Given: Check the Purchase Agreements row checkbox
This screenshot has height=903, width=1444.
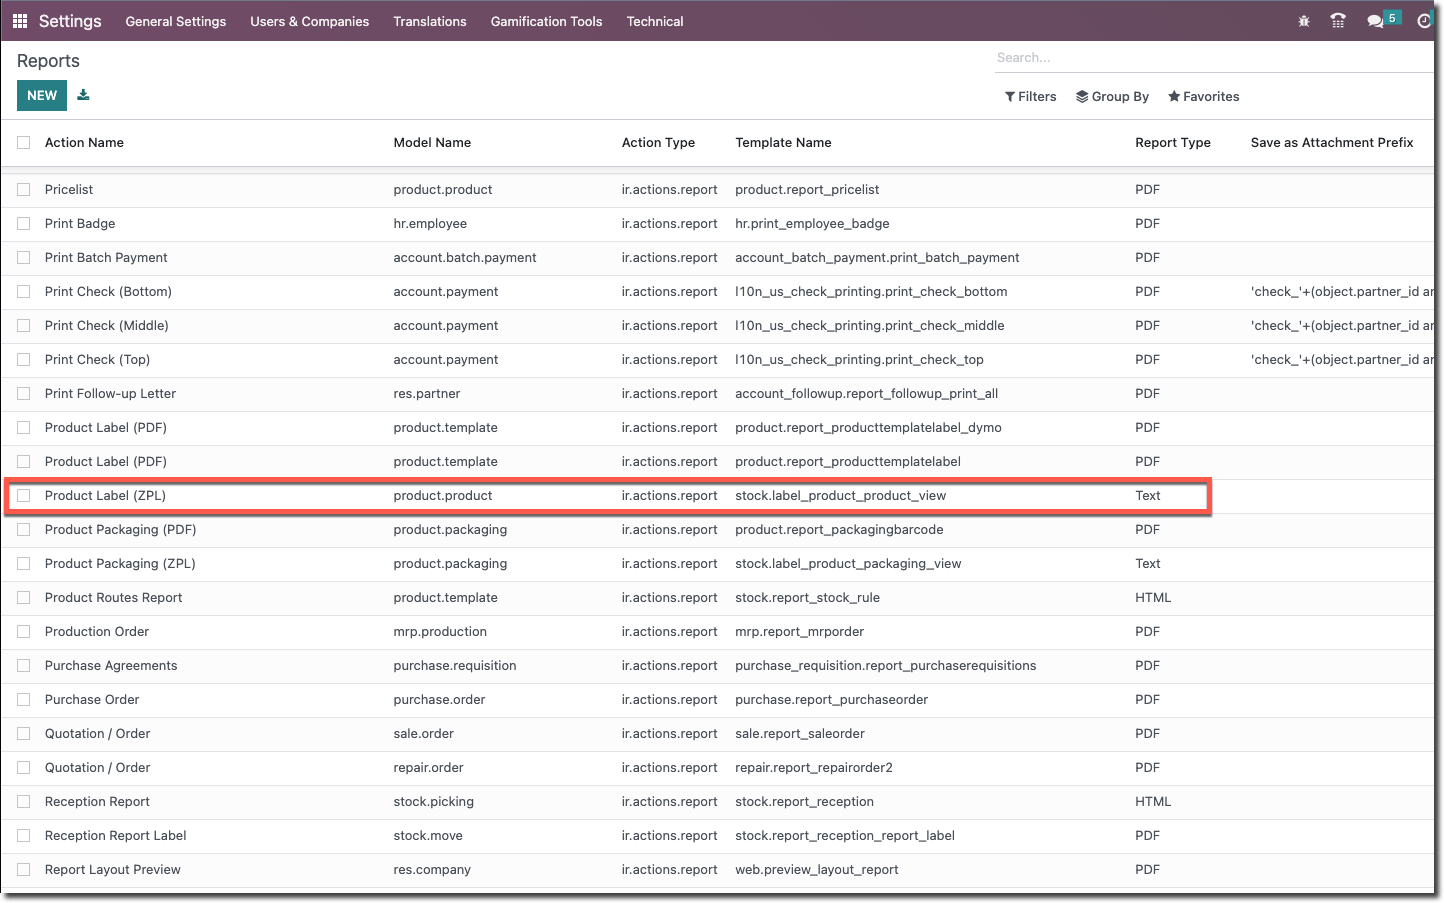Looking at the screenshot, I should pos(24,666).
